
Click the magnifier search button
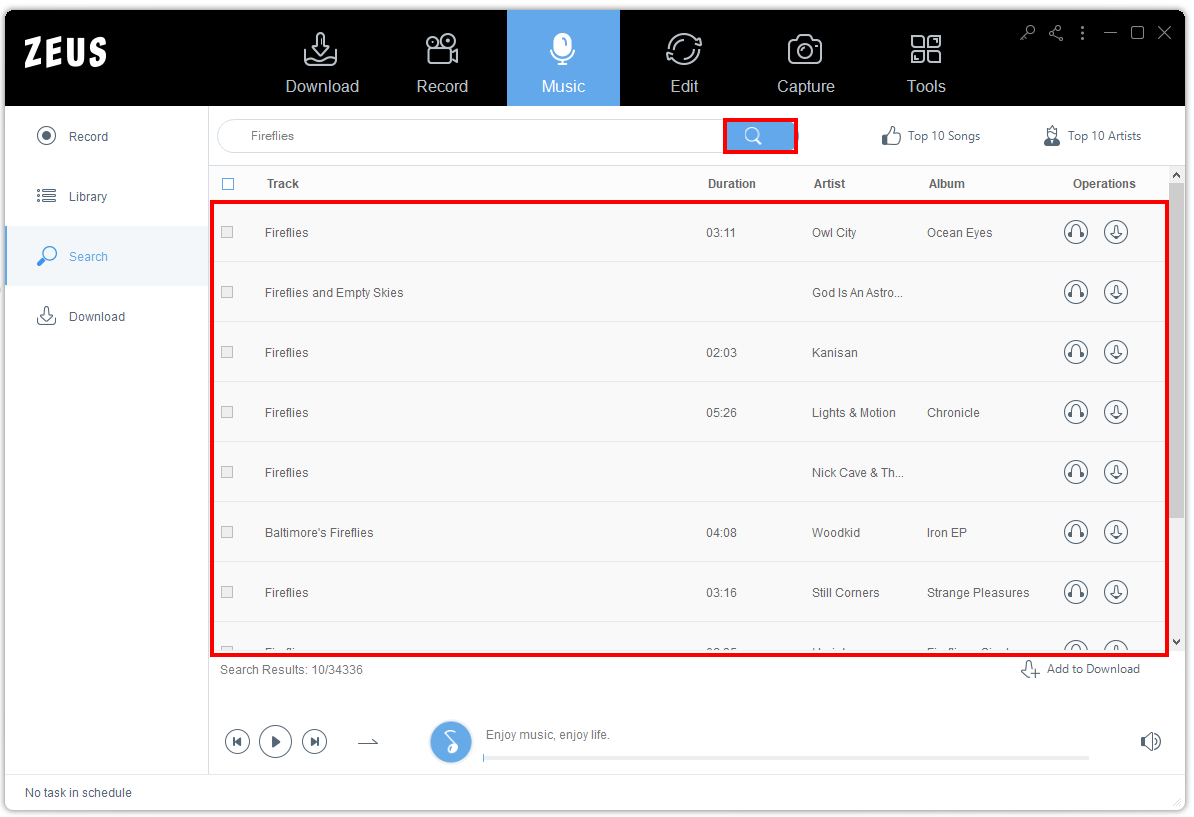(x=760, y=136)
